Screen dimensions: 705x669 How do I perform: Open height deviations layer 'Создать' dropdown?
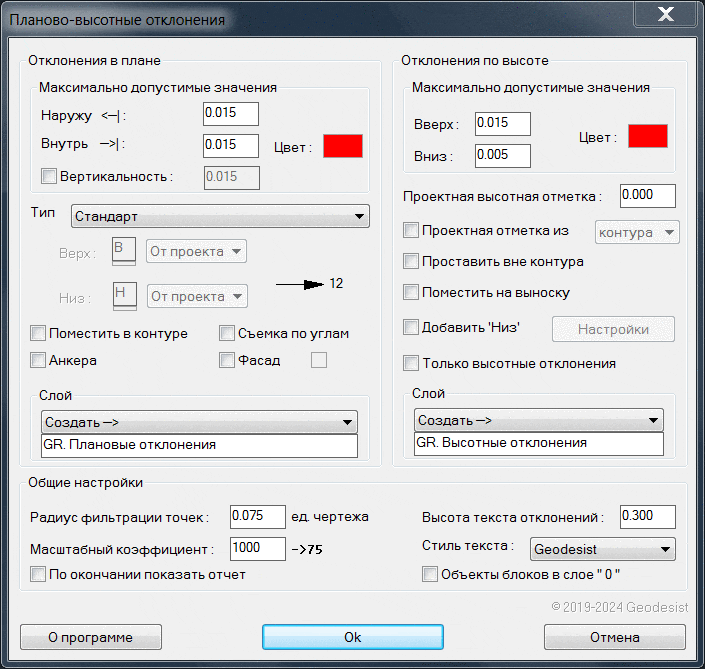[538, 421]
